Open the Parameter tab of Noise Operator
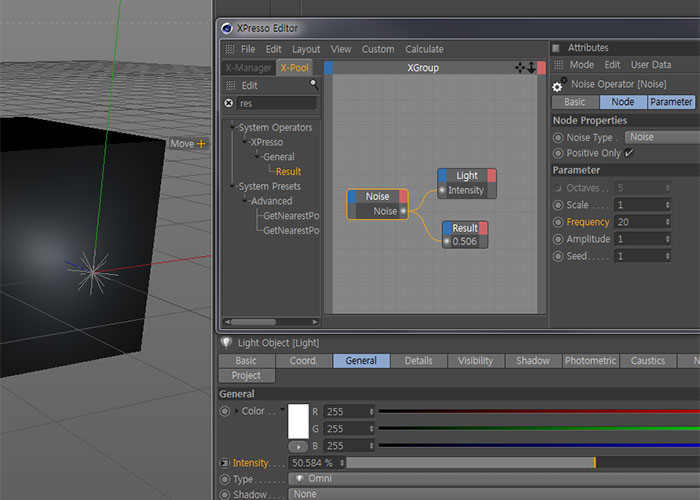The width and height of the screenshot is (700, 500). (x=671, y=102)
